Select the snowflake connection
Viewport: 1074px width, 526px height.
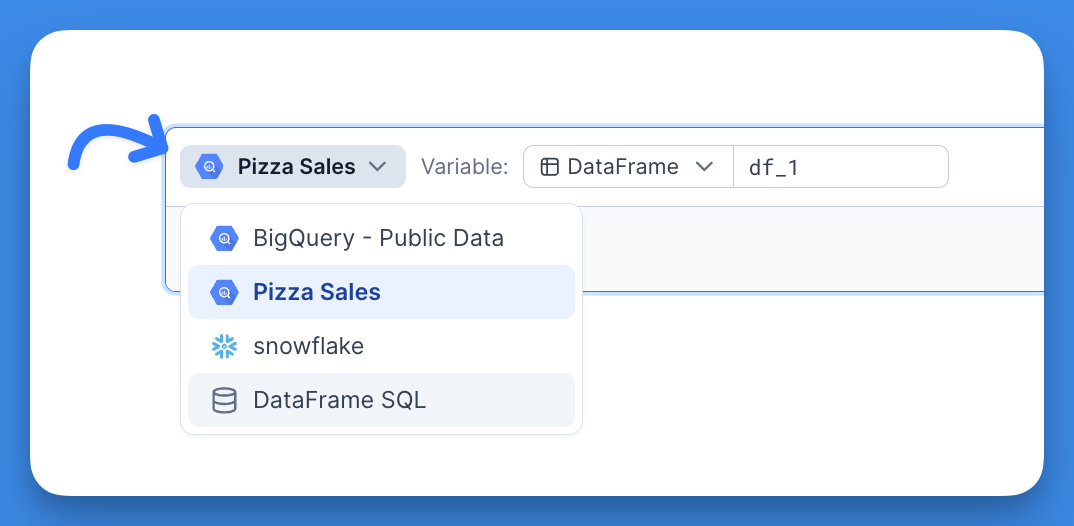point(382,347)
